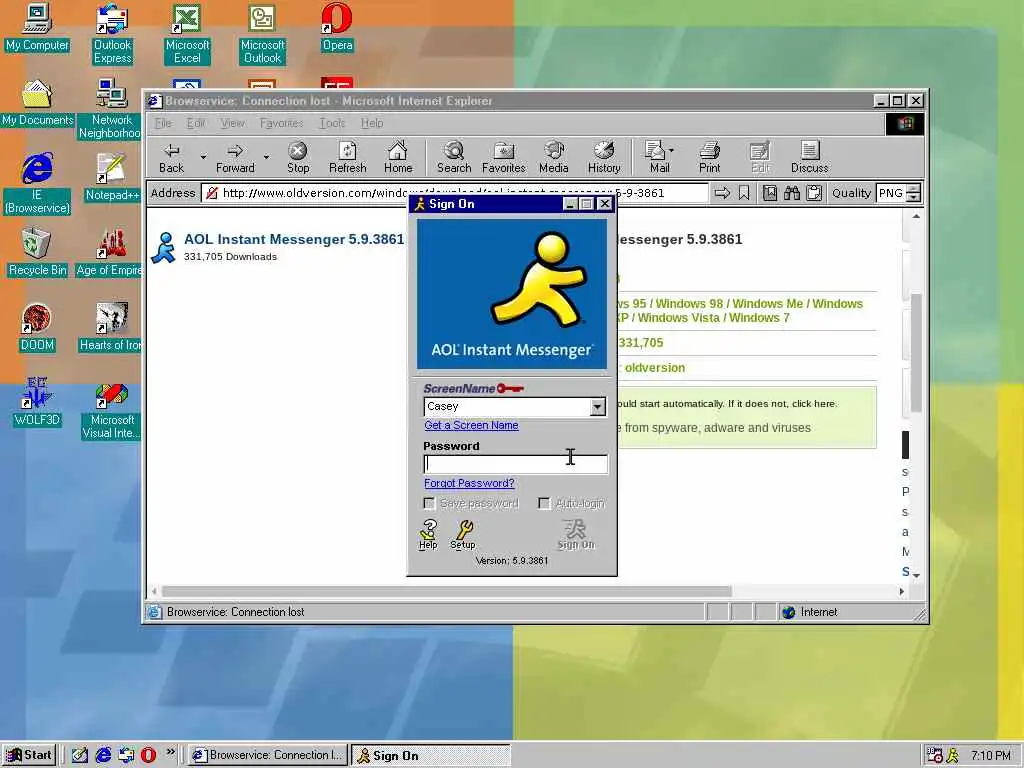Open Setup in AIM Sign On window
Screen dimensions: 1024x768
[x=463, y=535]
